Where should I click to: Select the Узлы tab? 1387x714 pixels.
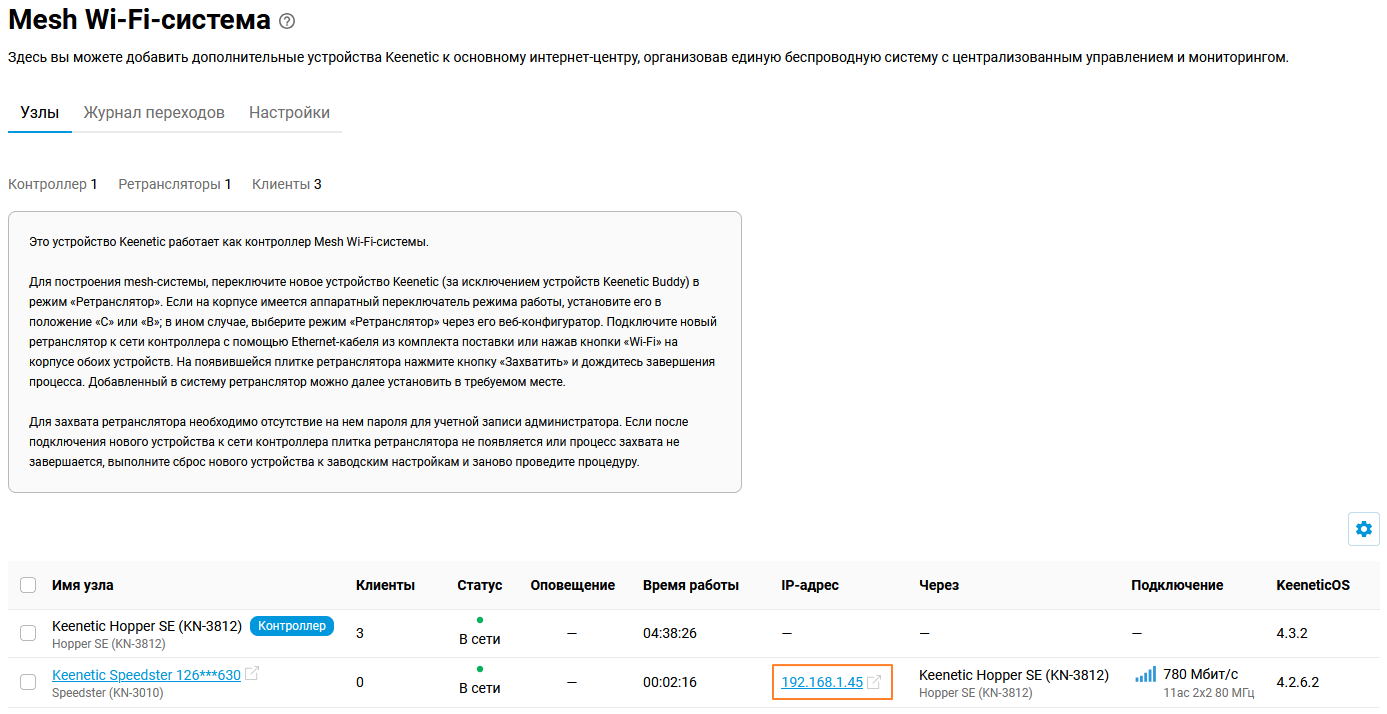pos(39,112)
